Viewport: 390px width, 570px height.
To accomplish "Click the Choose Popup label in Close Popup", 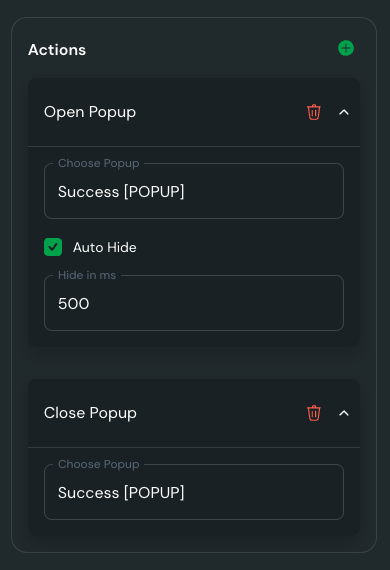I will tap(98, 465).
